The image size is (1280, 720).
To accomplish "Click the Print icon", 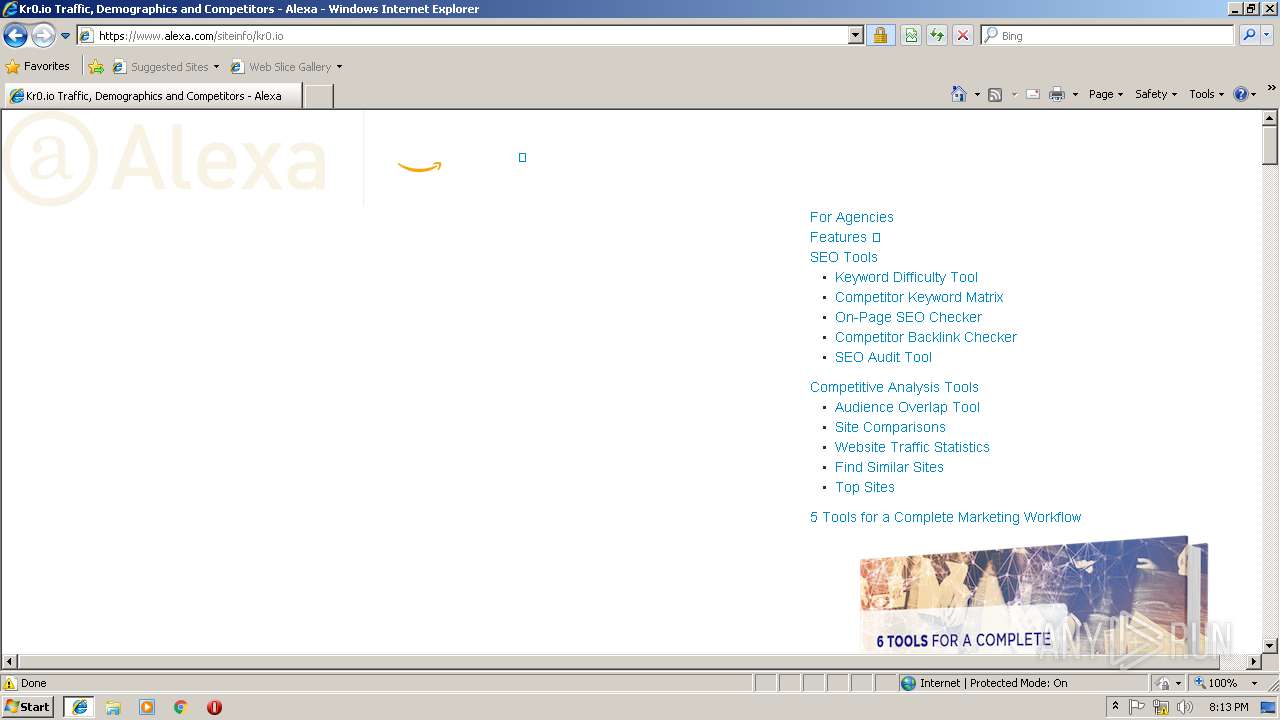I will (1057, 94).
